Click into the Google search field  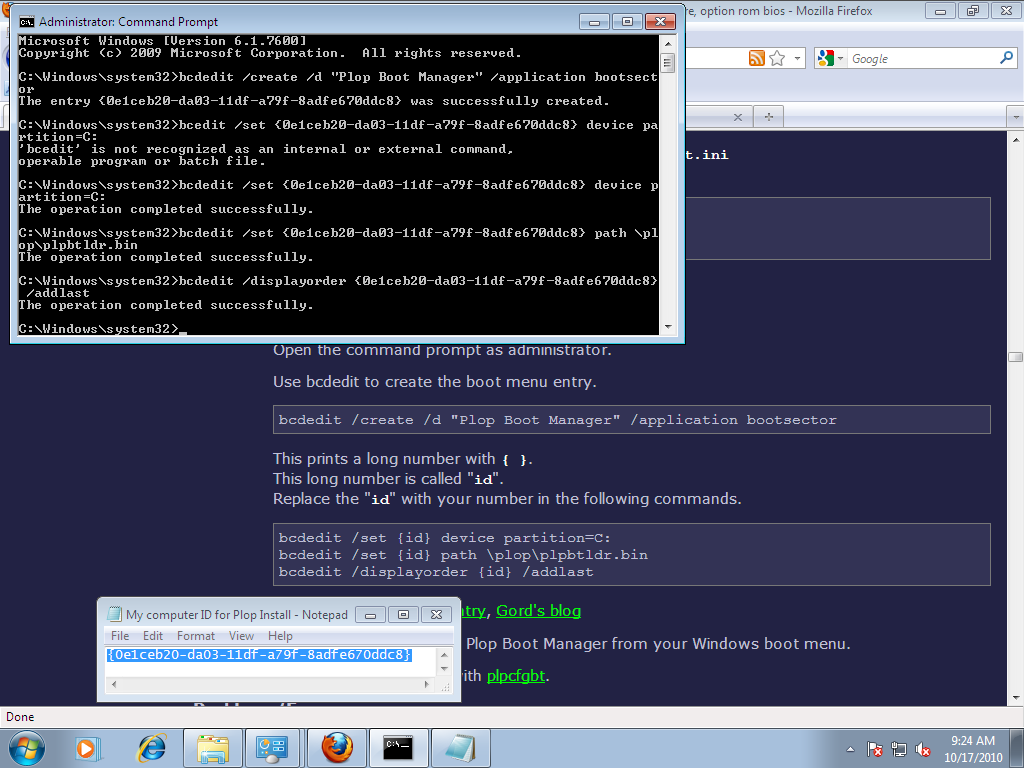point(922,58)
